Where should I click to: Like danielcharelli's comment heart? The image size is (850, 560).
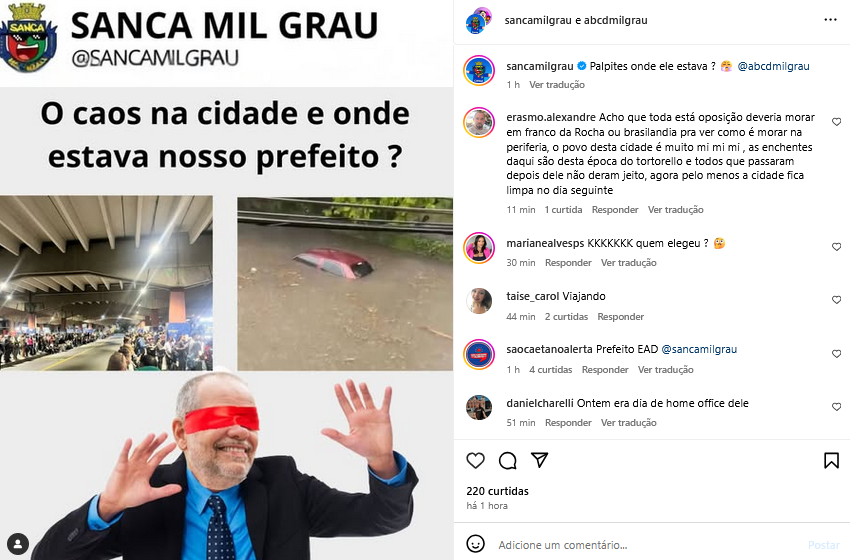pos(836,407)
